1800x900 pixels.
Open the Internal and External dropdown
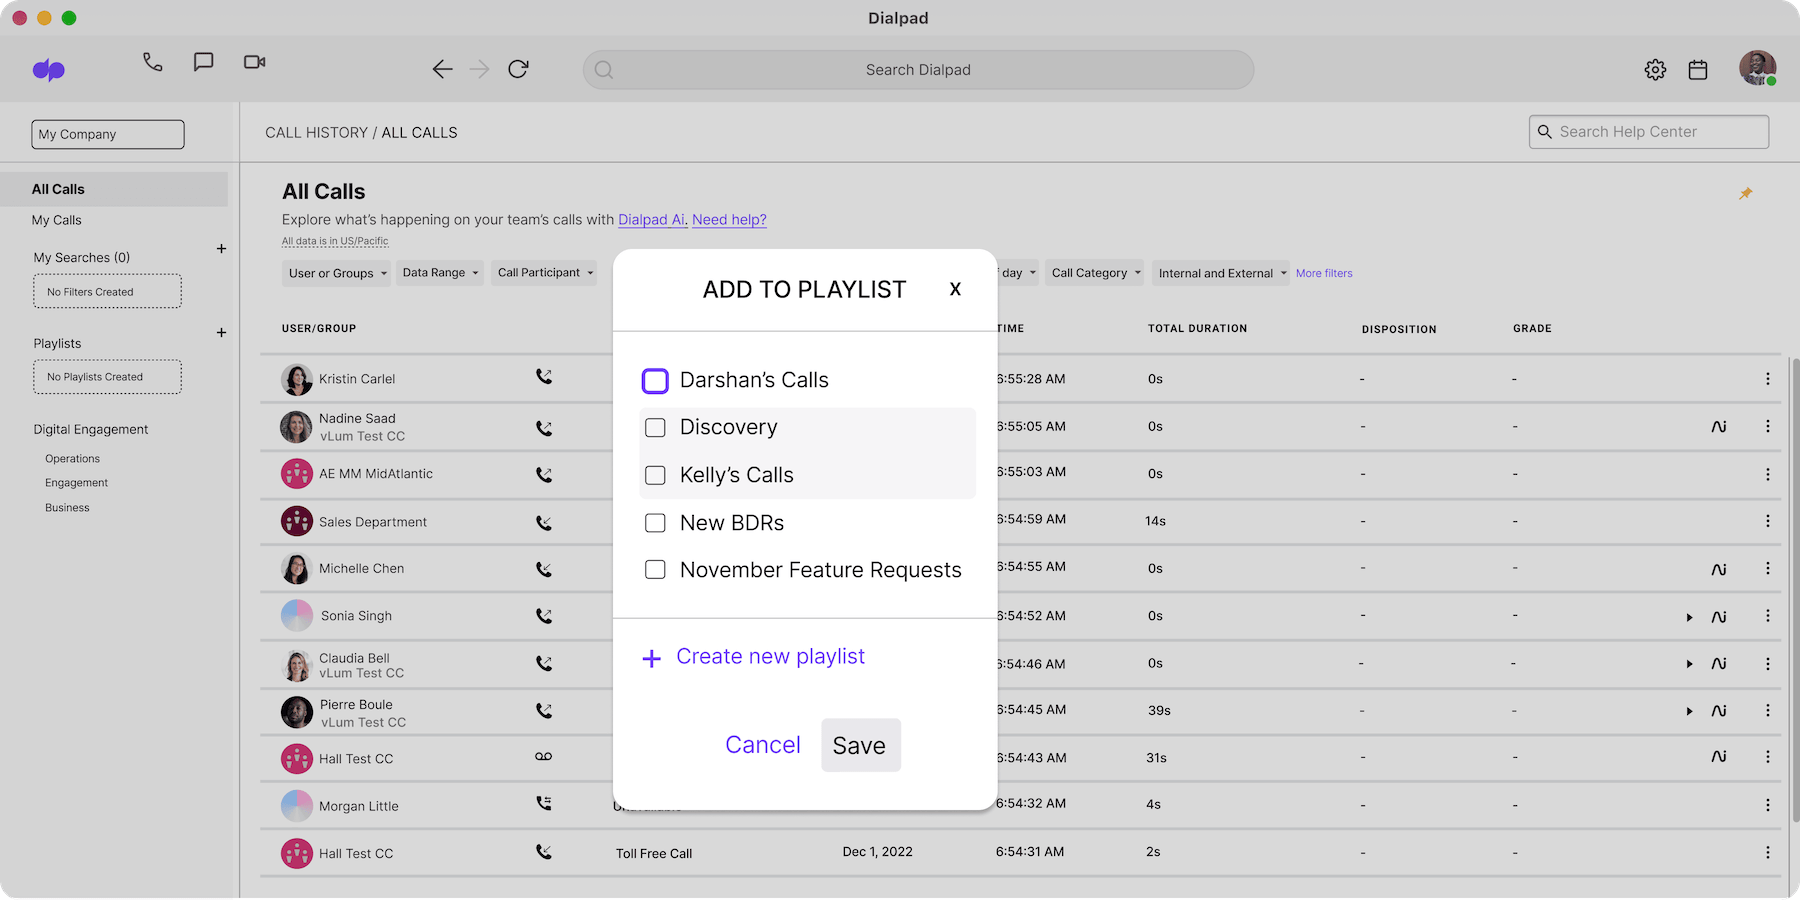click(x=1220, y=272)
